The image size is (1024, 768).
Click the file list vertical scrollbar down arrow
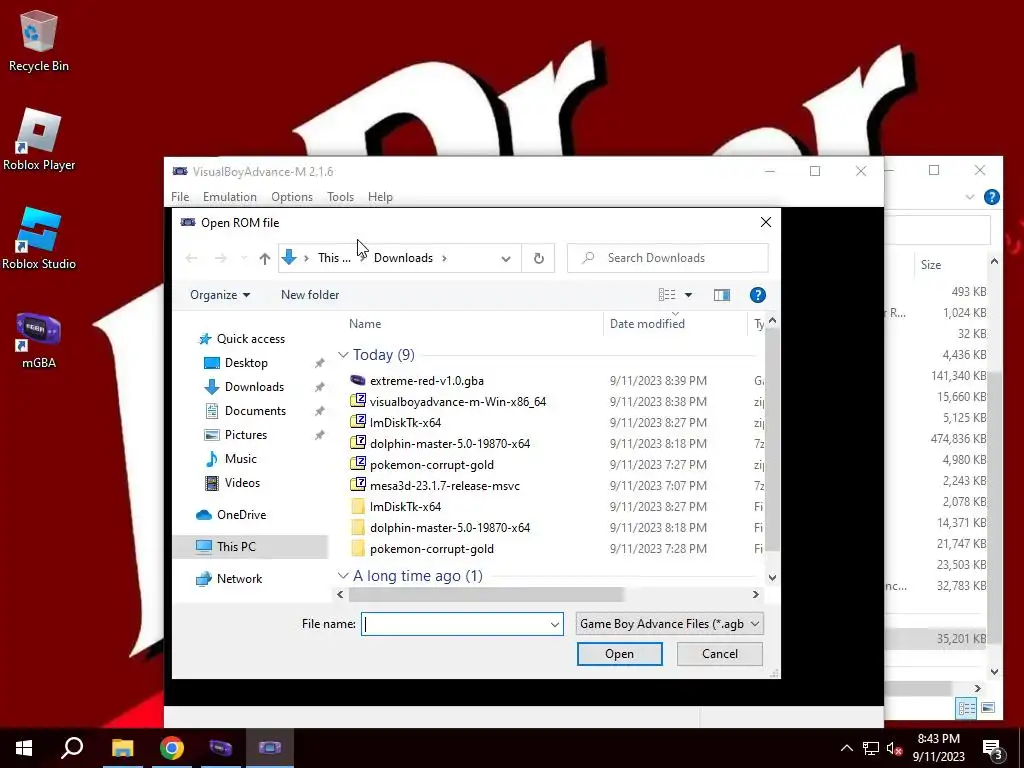coord(772,577)
